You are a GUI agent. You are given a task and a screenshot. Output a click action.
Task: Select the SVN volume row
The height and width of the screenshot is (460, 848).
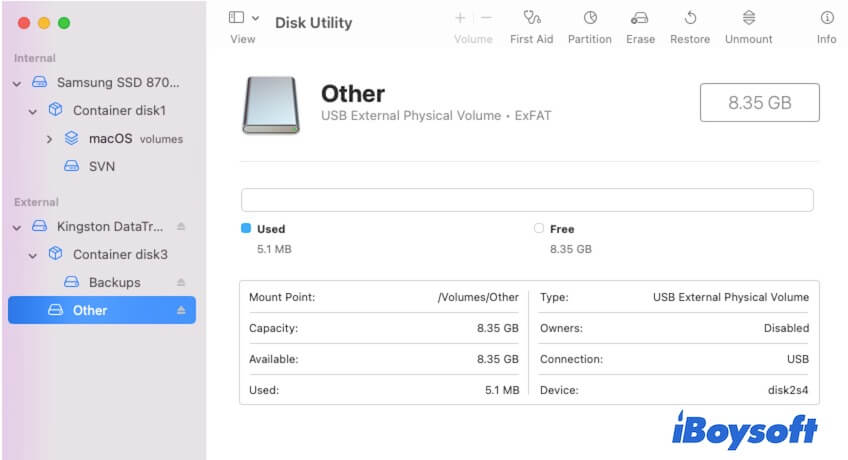pos(102,166)
